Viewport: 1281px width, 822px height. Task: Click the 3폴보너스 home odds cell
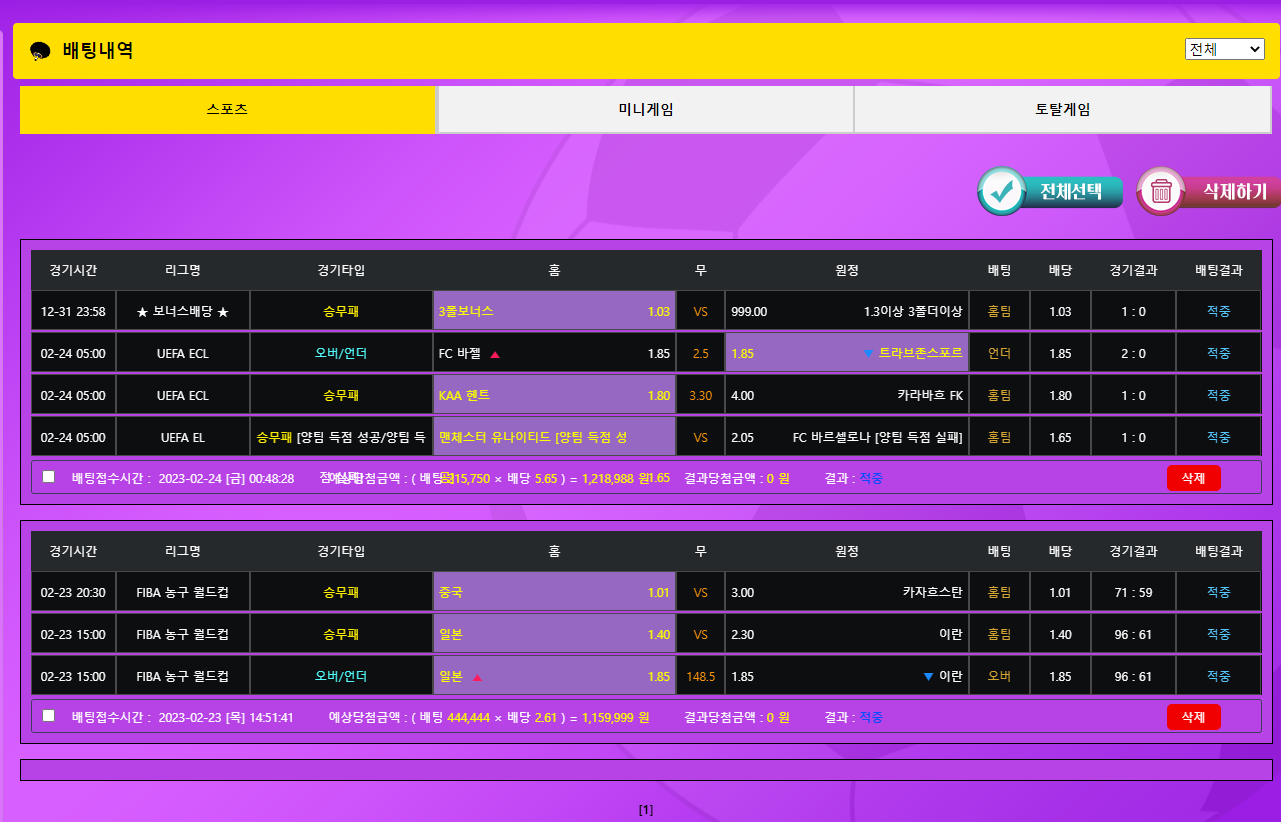(x=554, y=312)
